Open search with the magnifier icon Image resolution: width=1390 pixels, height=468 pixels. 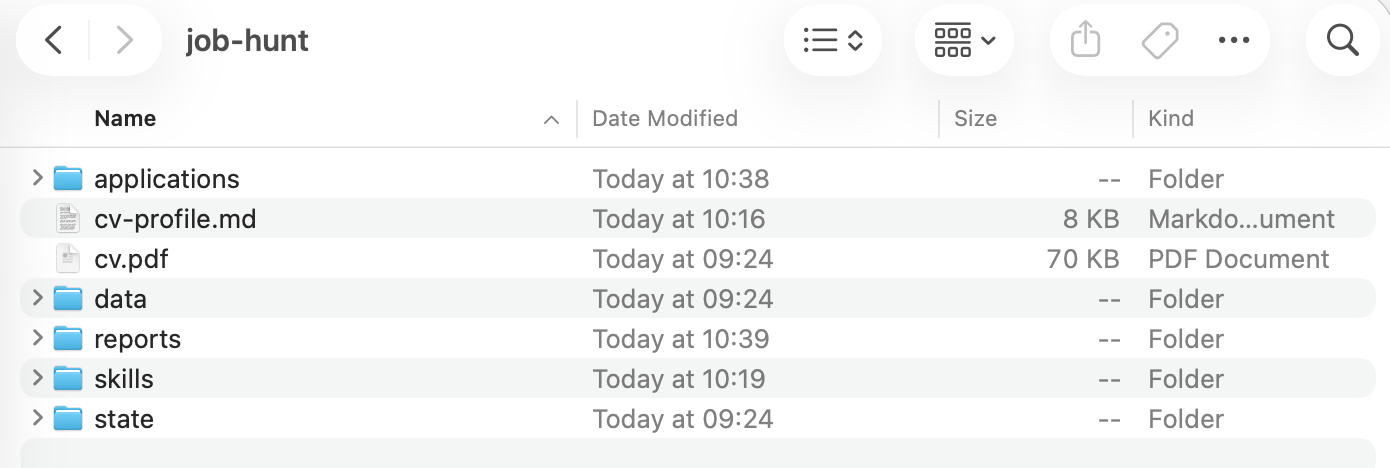1342,40
